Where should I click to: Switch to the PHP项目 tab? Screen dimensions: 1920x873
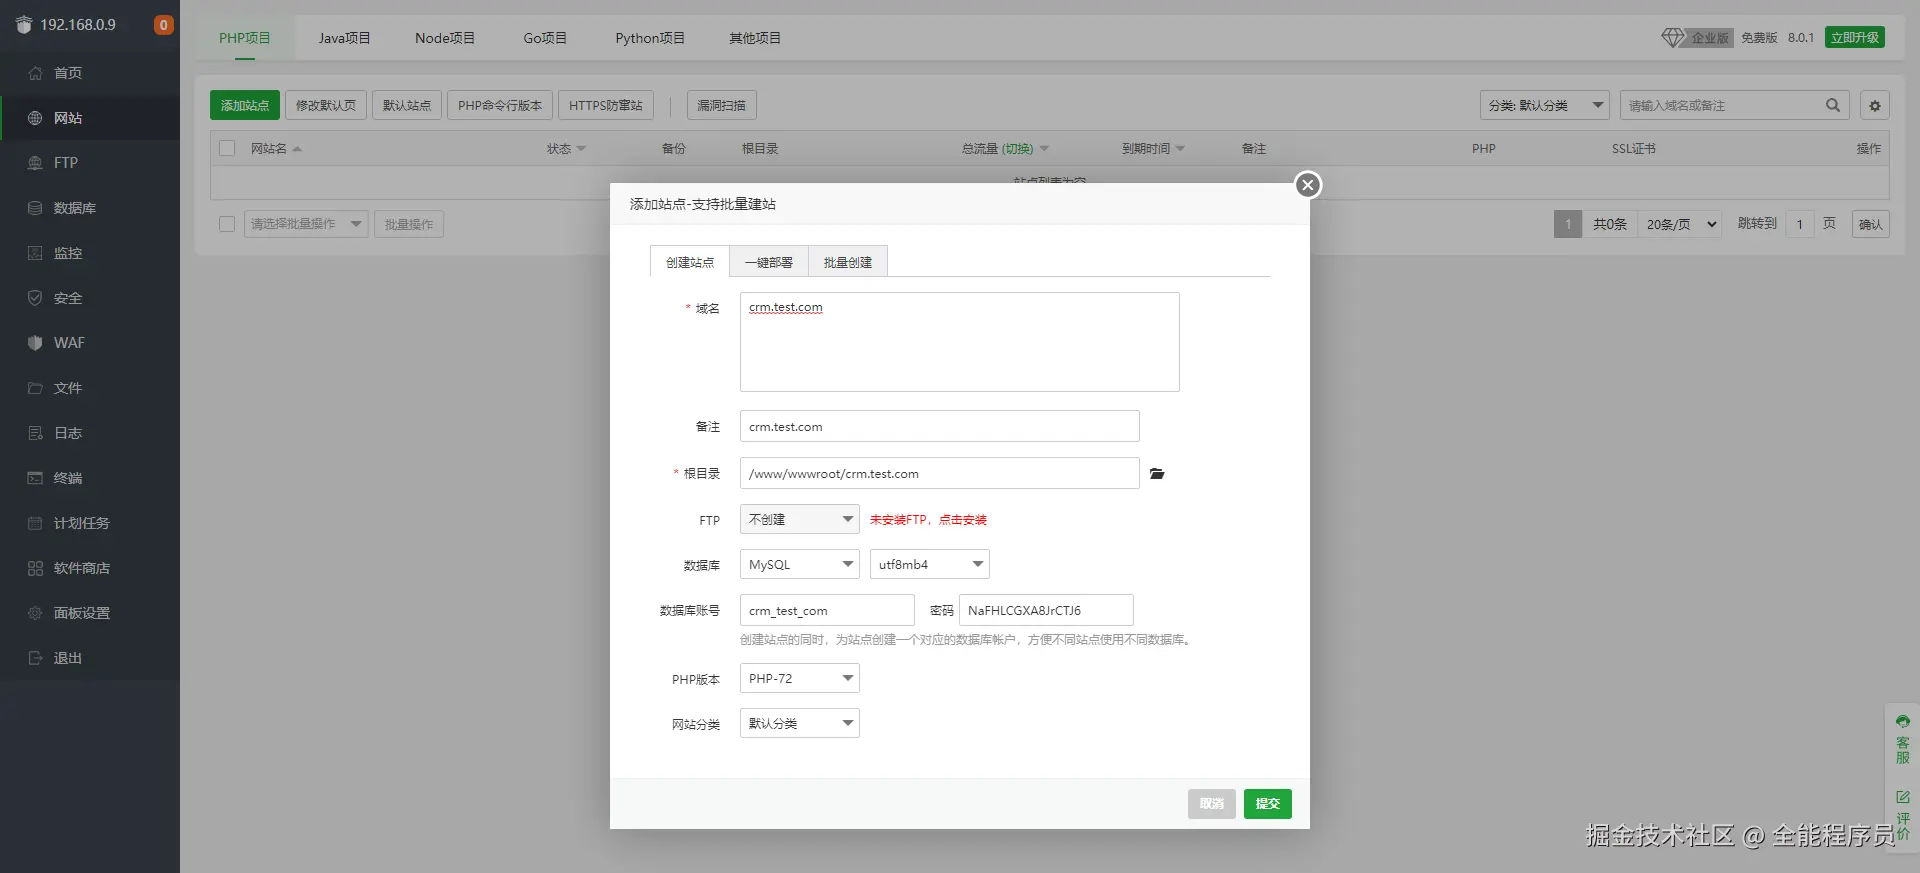tap(245, 38)
